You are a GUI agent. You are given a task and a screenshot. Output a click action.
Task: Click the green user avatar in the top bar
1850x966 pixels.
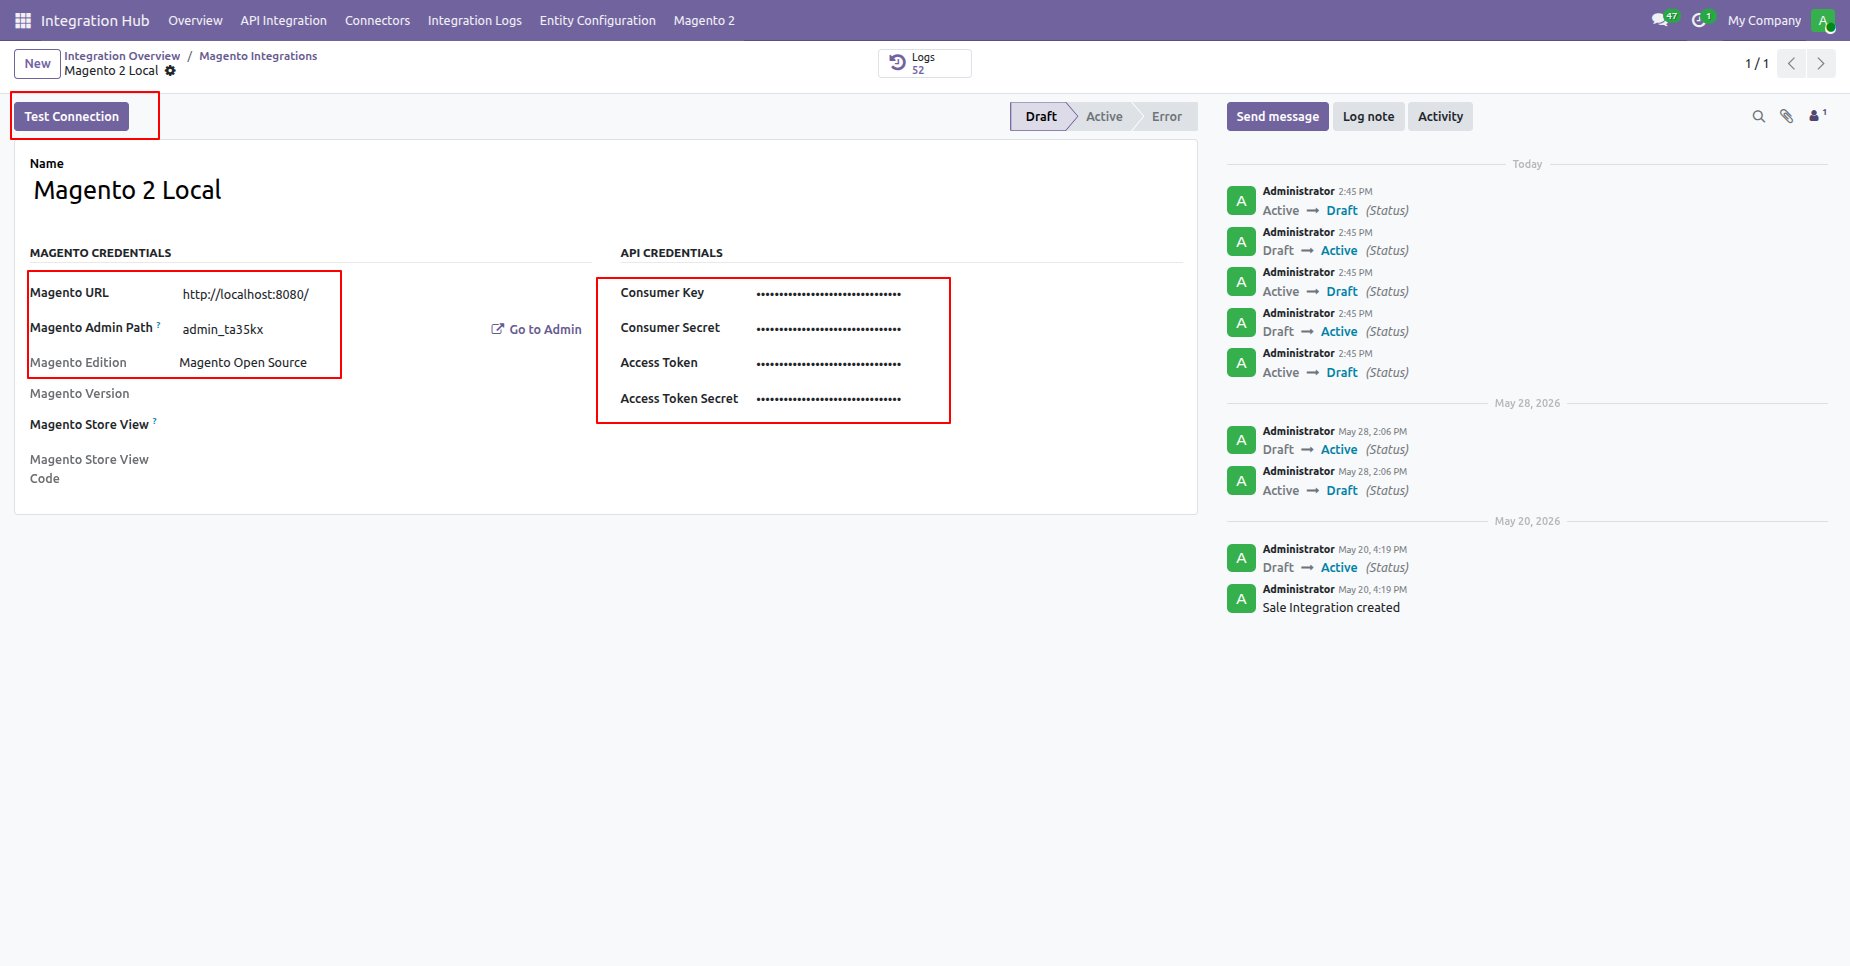click(1823, 20)
